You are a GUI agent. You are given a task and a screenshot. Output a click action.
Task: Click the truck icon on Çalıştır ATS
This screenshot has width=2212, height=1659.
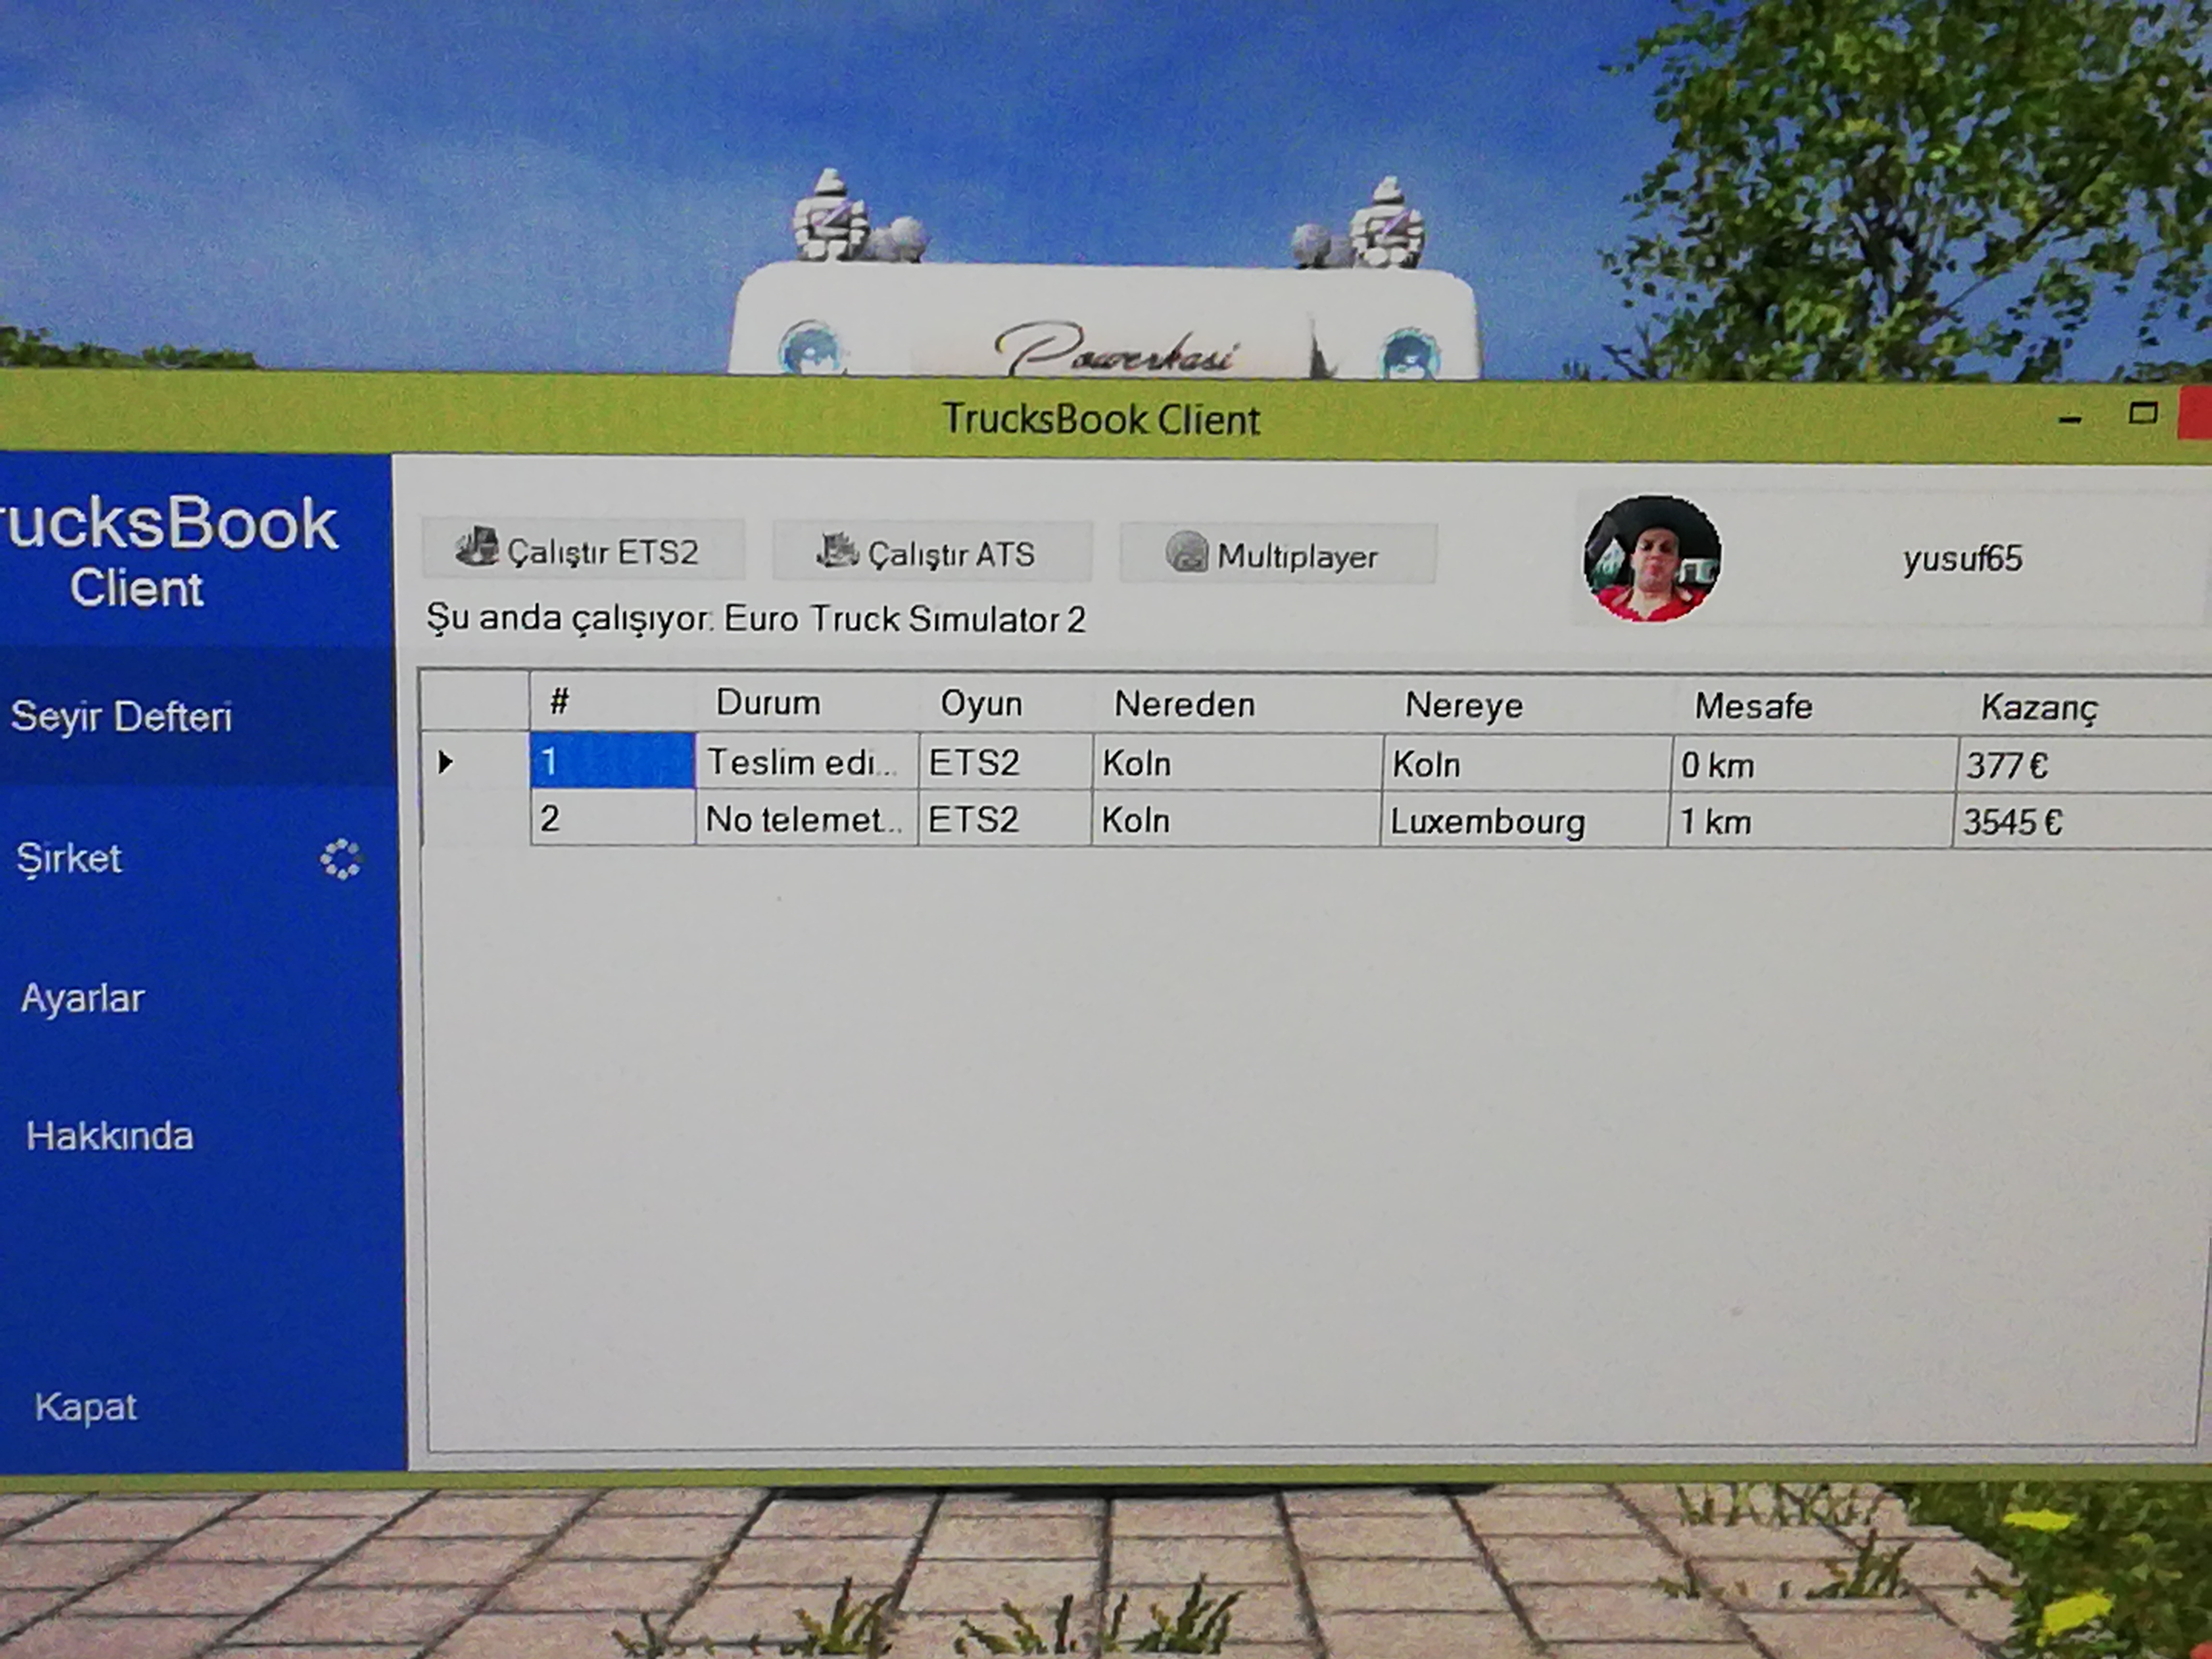(x=837, y=550)
